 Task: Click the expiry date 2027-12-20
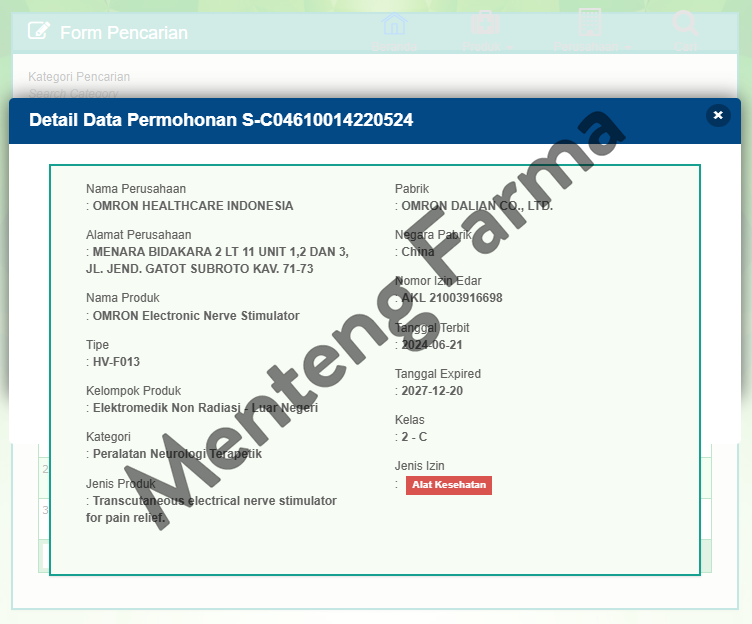click(x=432, y=391)
